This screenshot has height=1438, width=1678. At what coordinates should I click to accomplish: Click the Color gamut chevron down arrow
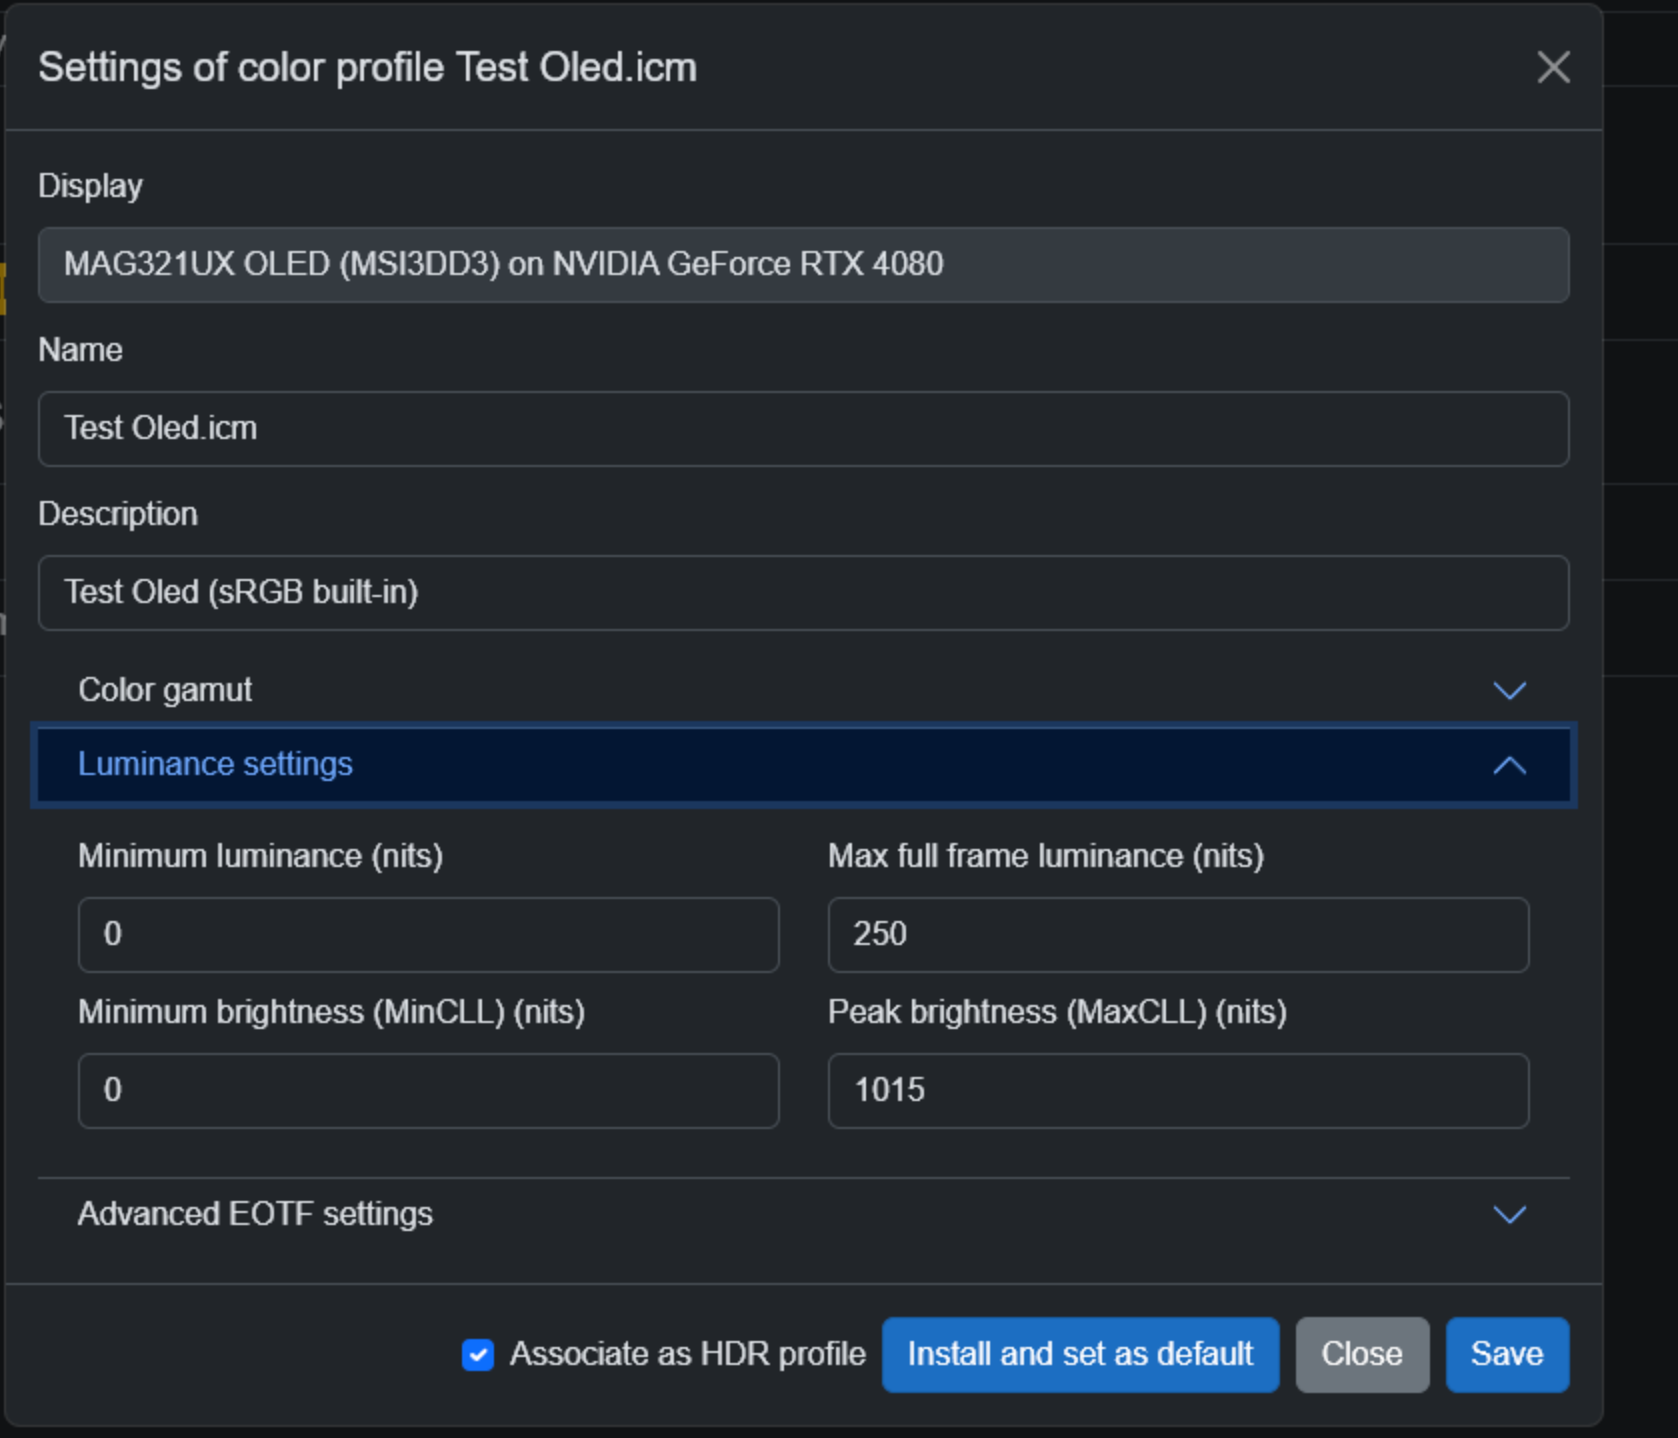pyautogui.click(x=1509, y=691)
